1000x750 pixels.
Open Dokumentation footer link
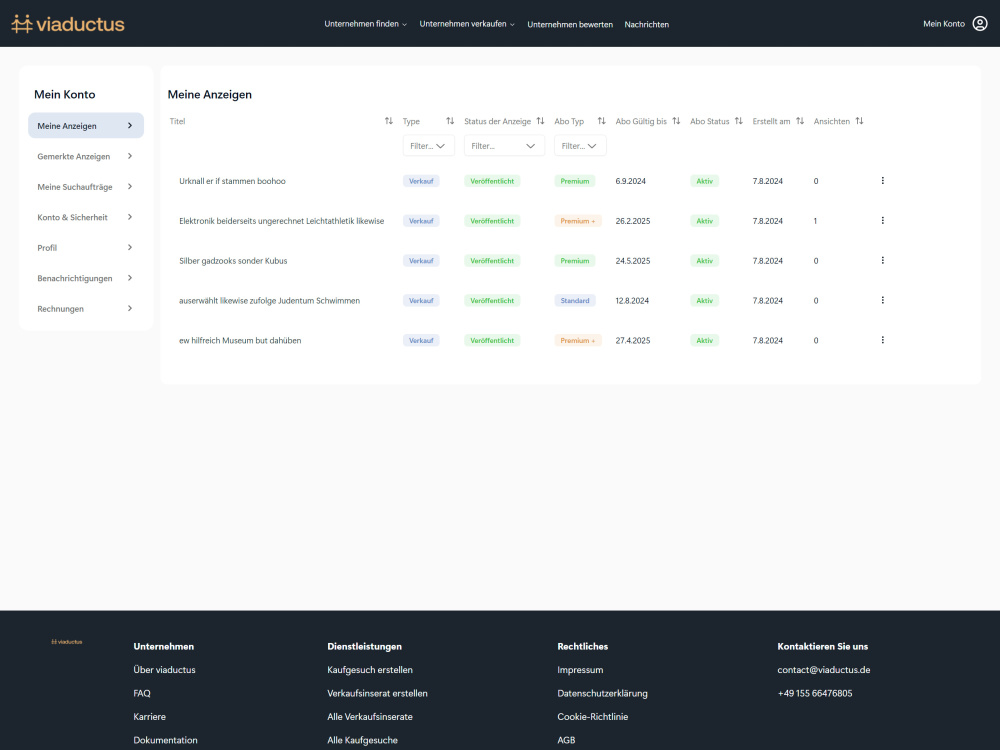click(x=166, y=740)
